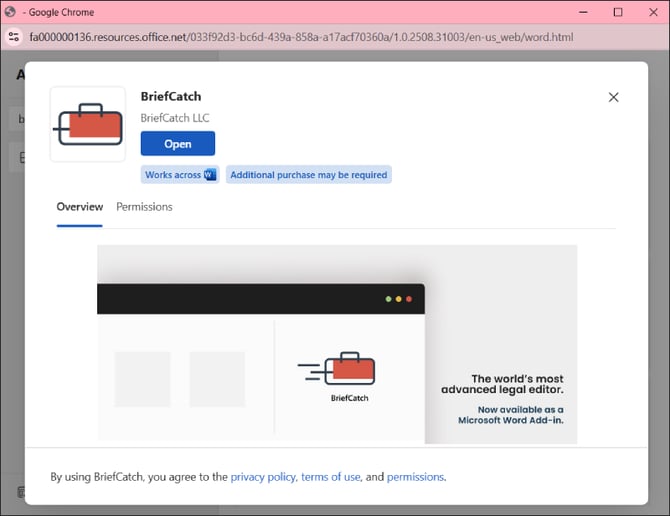670x516 pixels.
Task: Click the URL in the address bar
Action: coord(301,37)
